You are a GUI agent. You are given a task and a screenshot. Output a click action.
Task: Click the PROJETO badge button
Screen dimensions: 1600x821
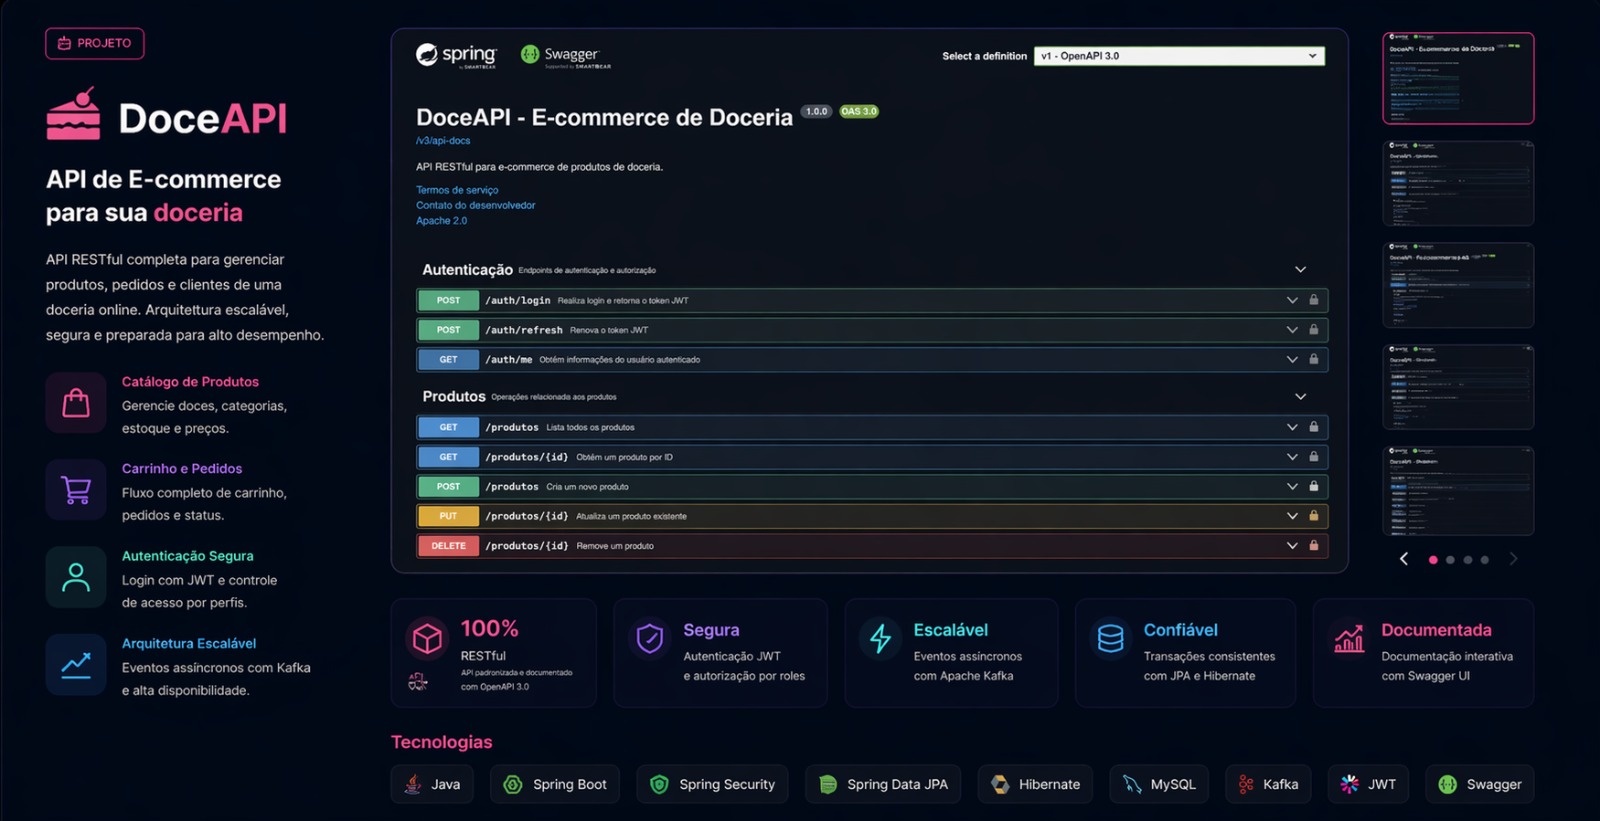pos(95,43)
